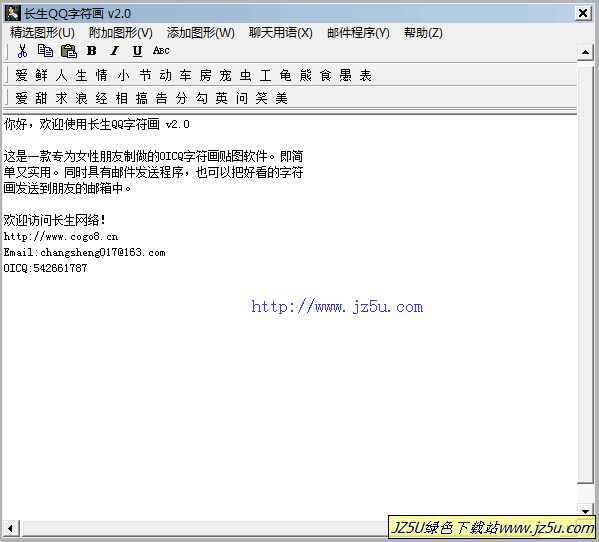This screenshot has width=599, height=542.
Task: Choose the 食 graphic button
Action: tap(325, 75)
